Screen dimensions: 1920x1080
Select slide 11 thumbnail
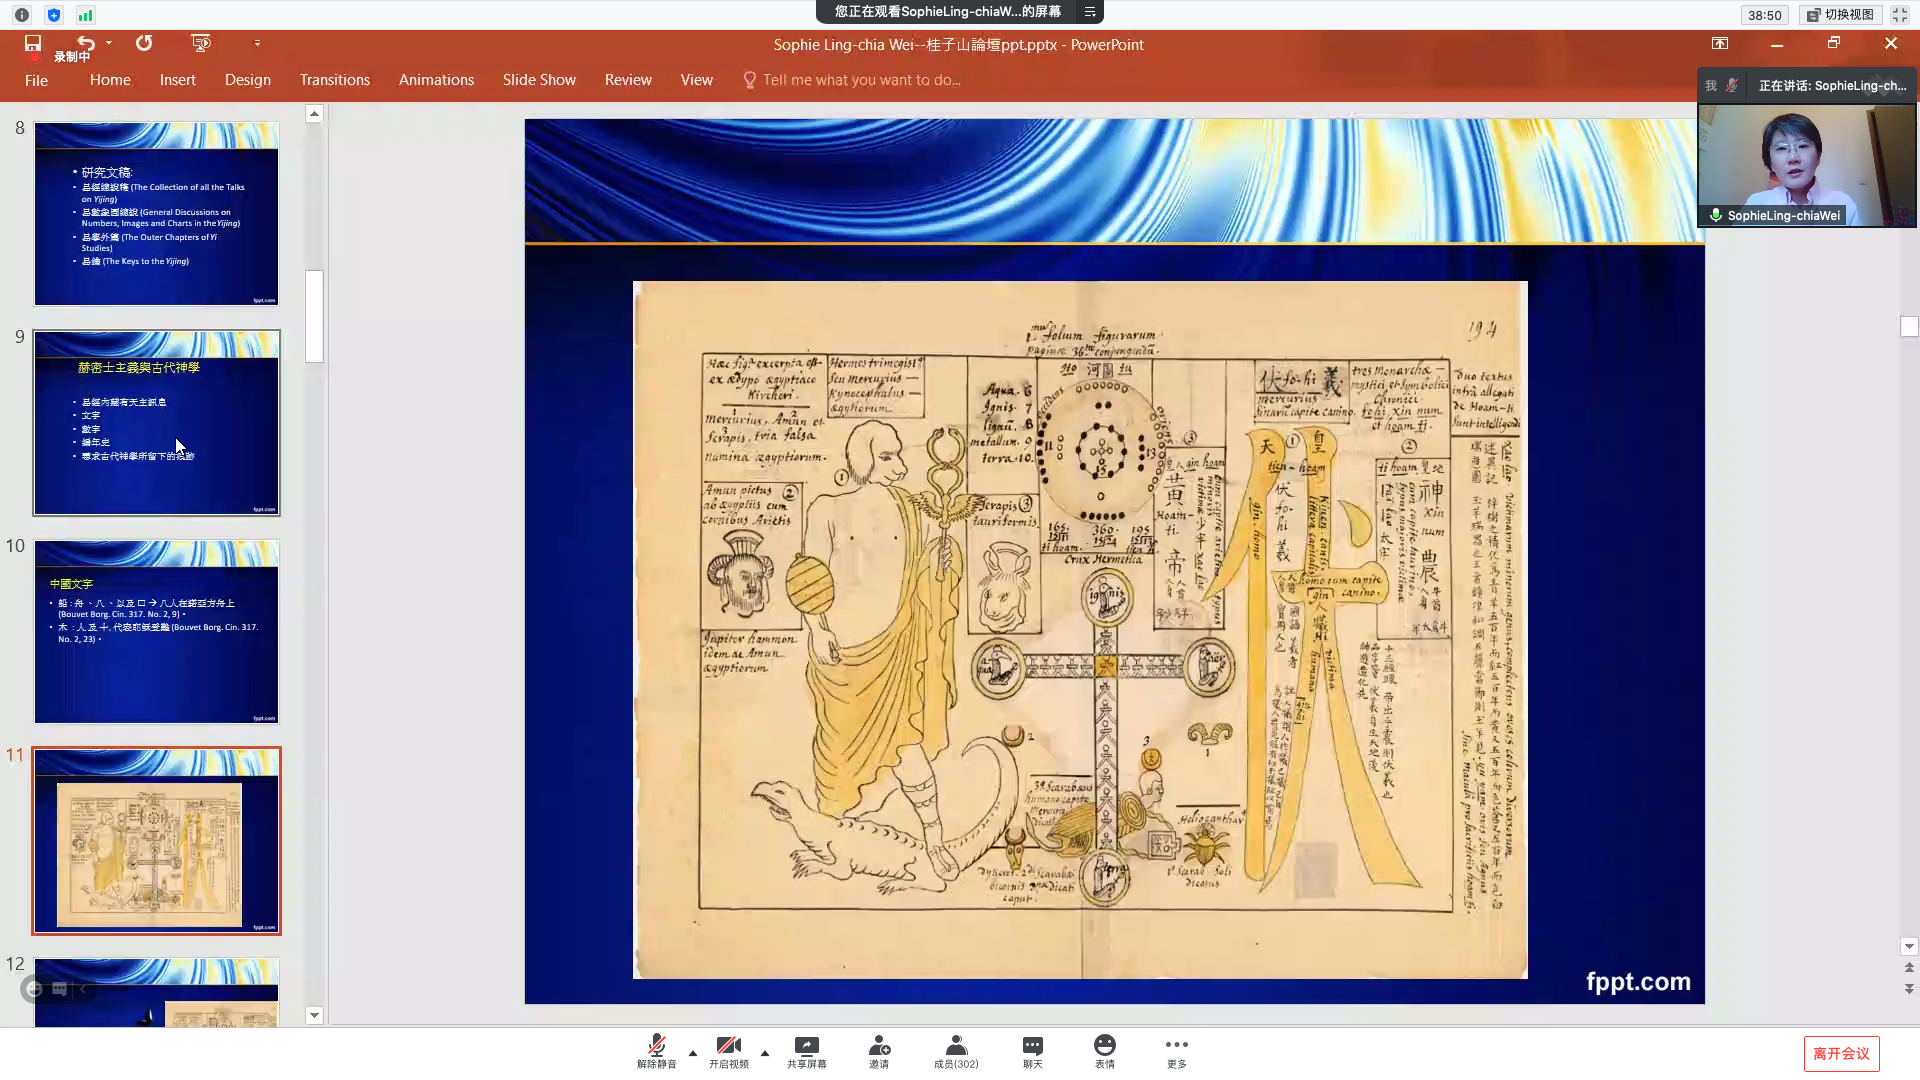coord(157,841)
